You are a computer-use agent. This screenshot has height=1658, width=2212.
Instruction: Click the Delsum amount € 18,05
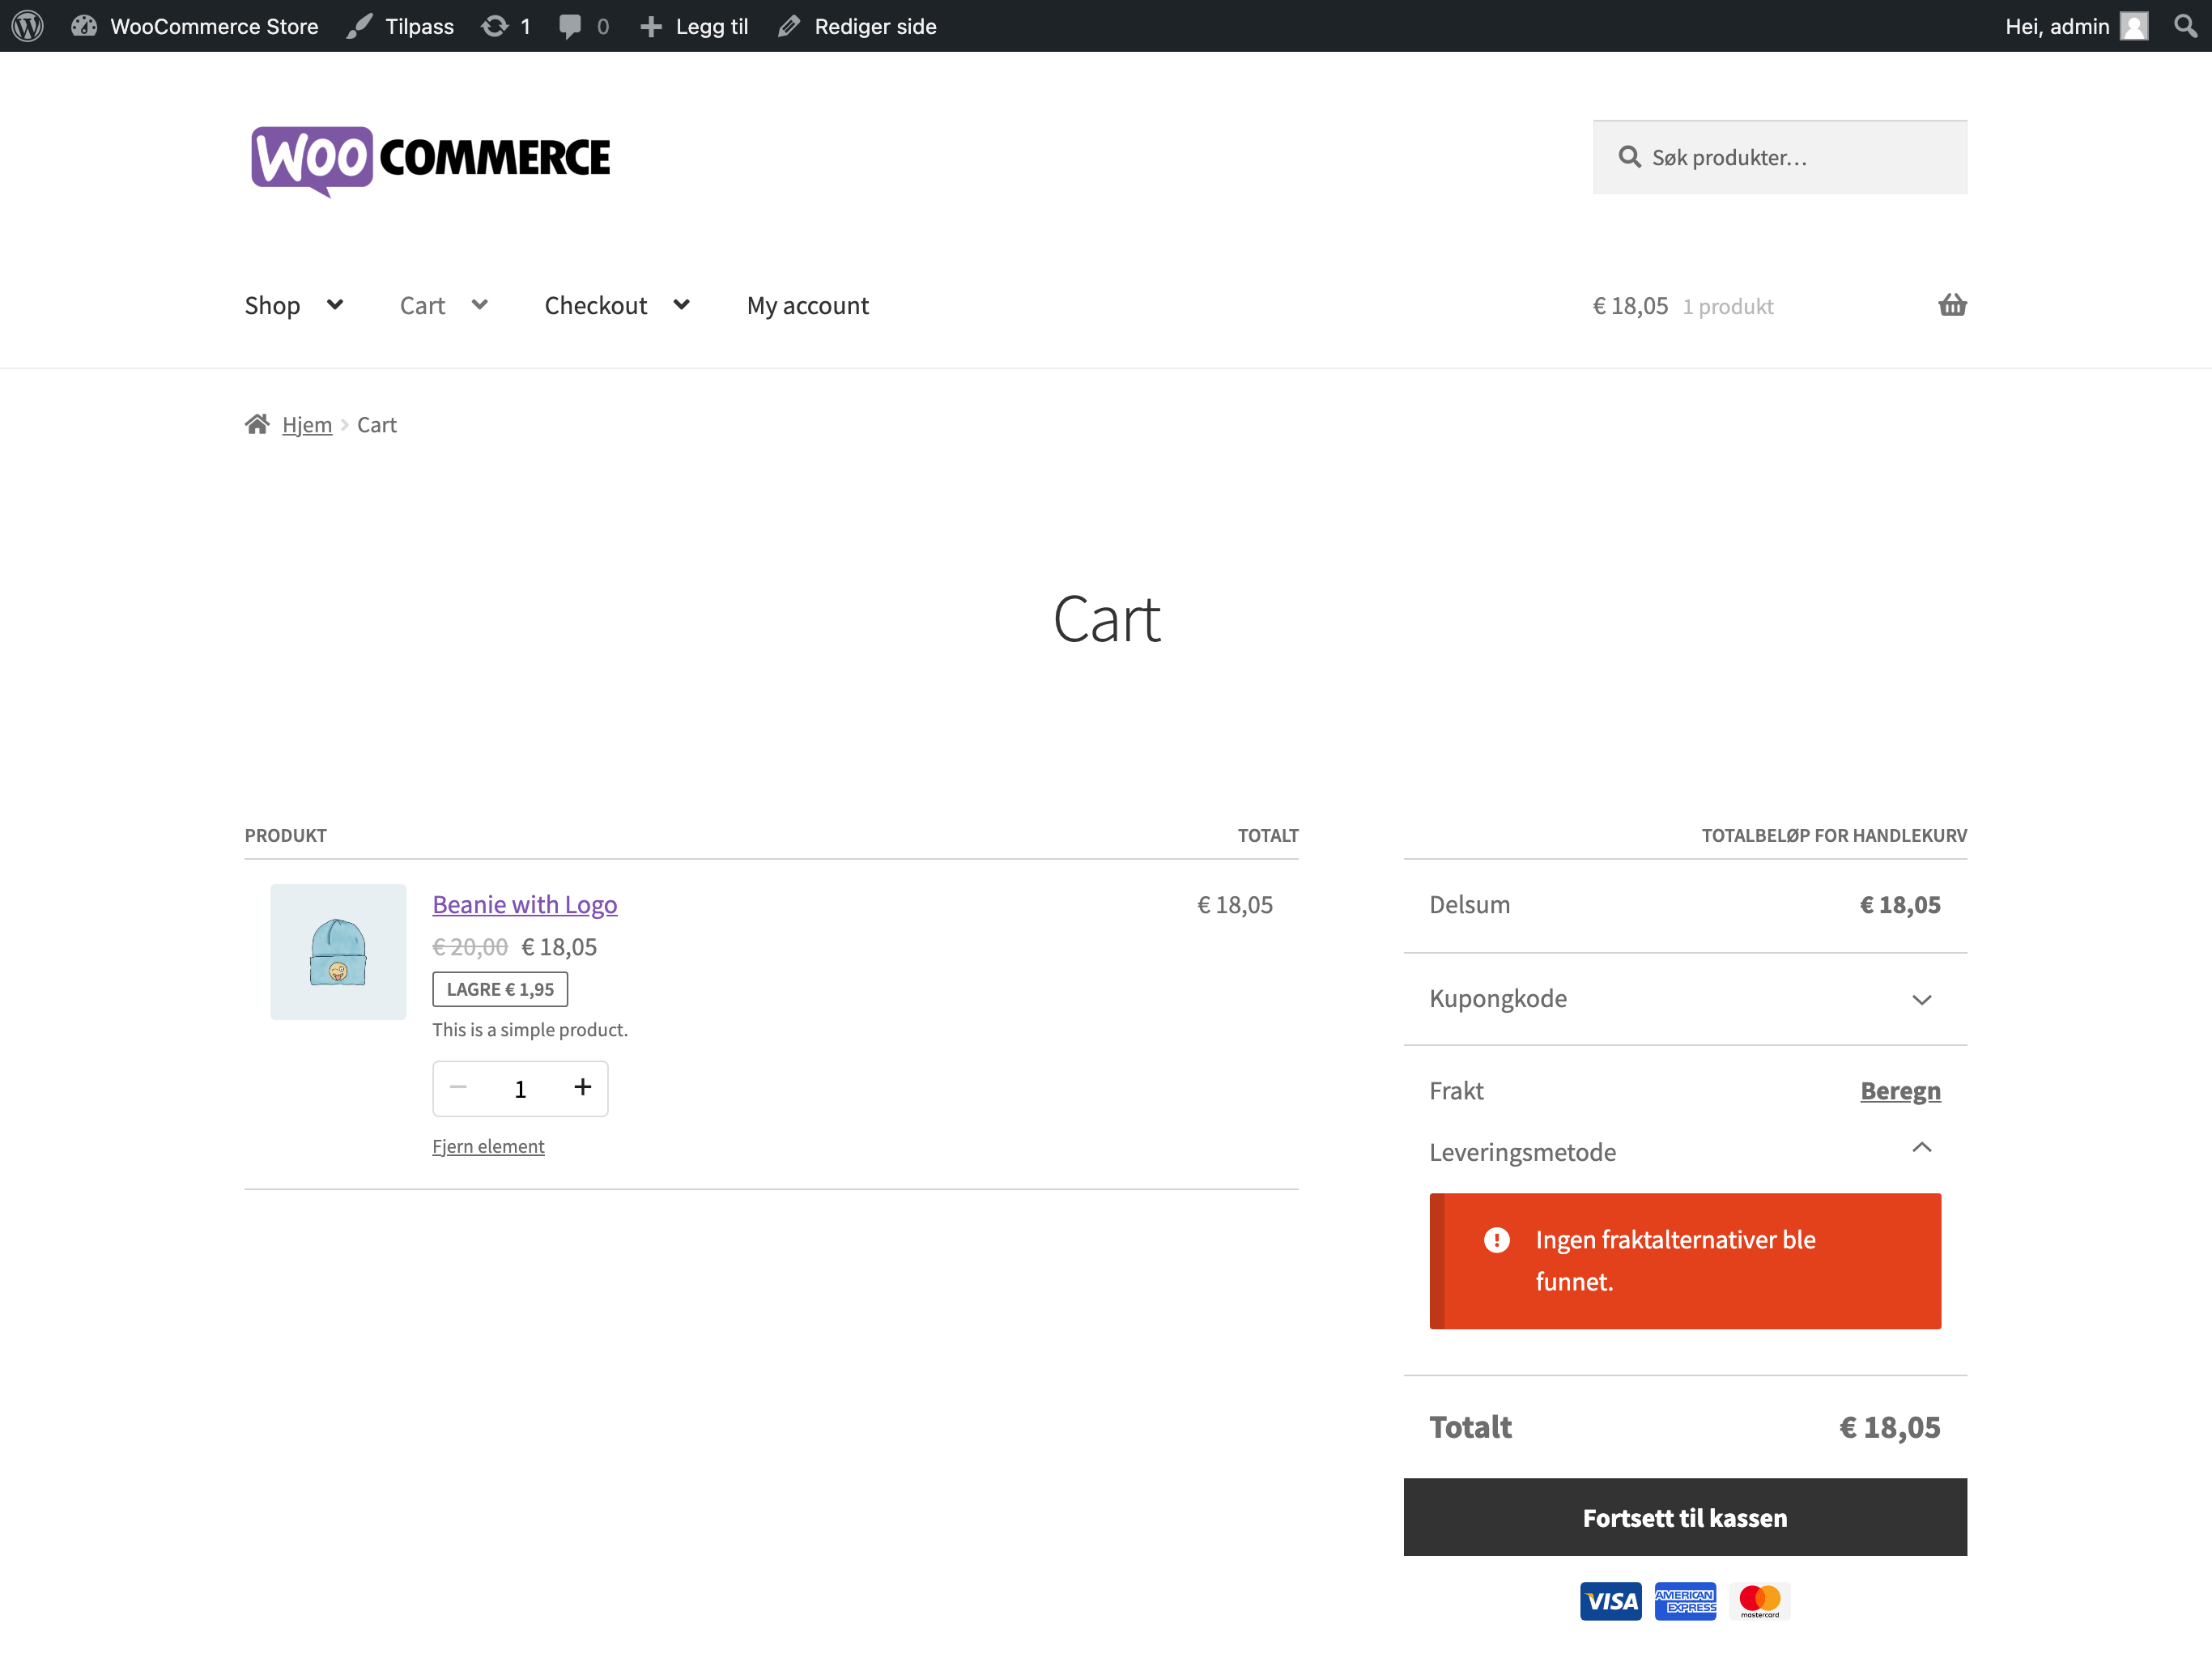(1900, 905)
